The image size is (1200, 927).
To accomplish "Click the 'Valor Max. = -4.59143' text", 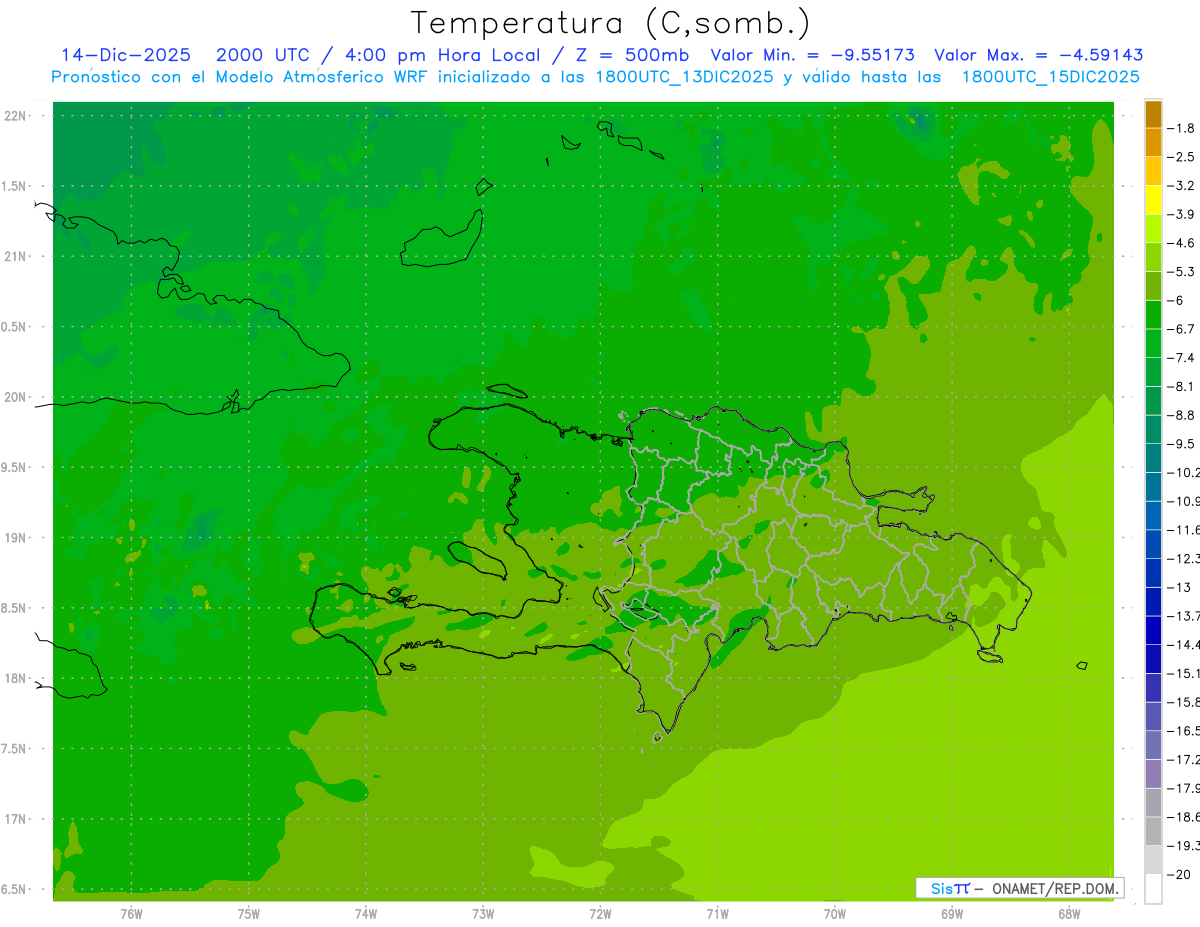I will tap(1038, 55).
